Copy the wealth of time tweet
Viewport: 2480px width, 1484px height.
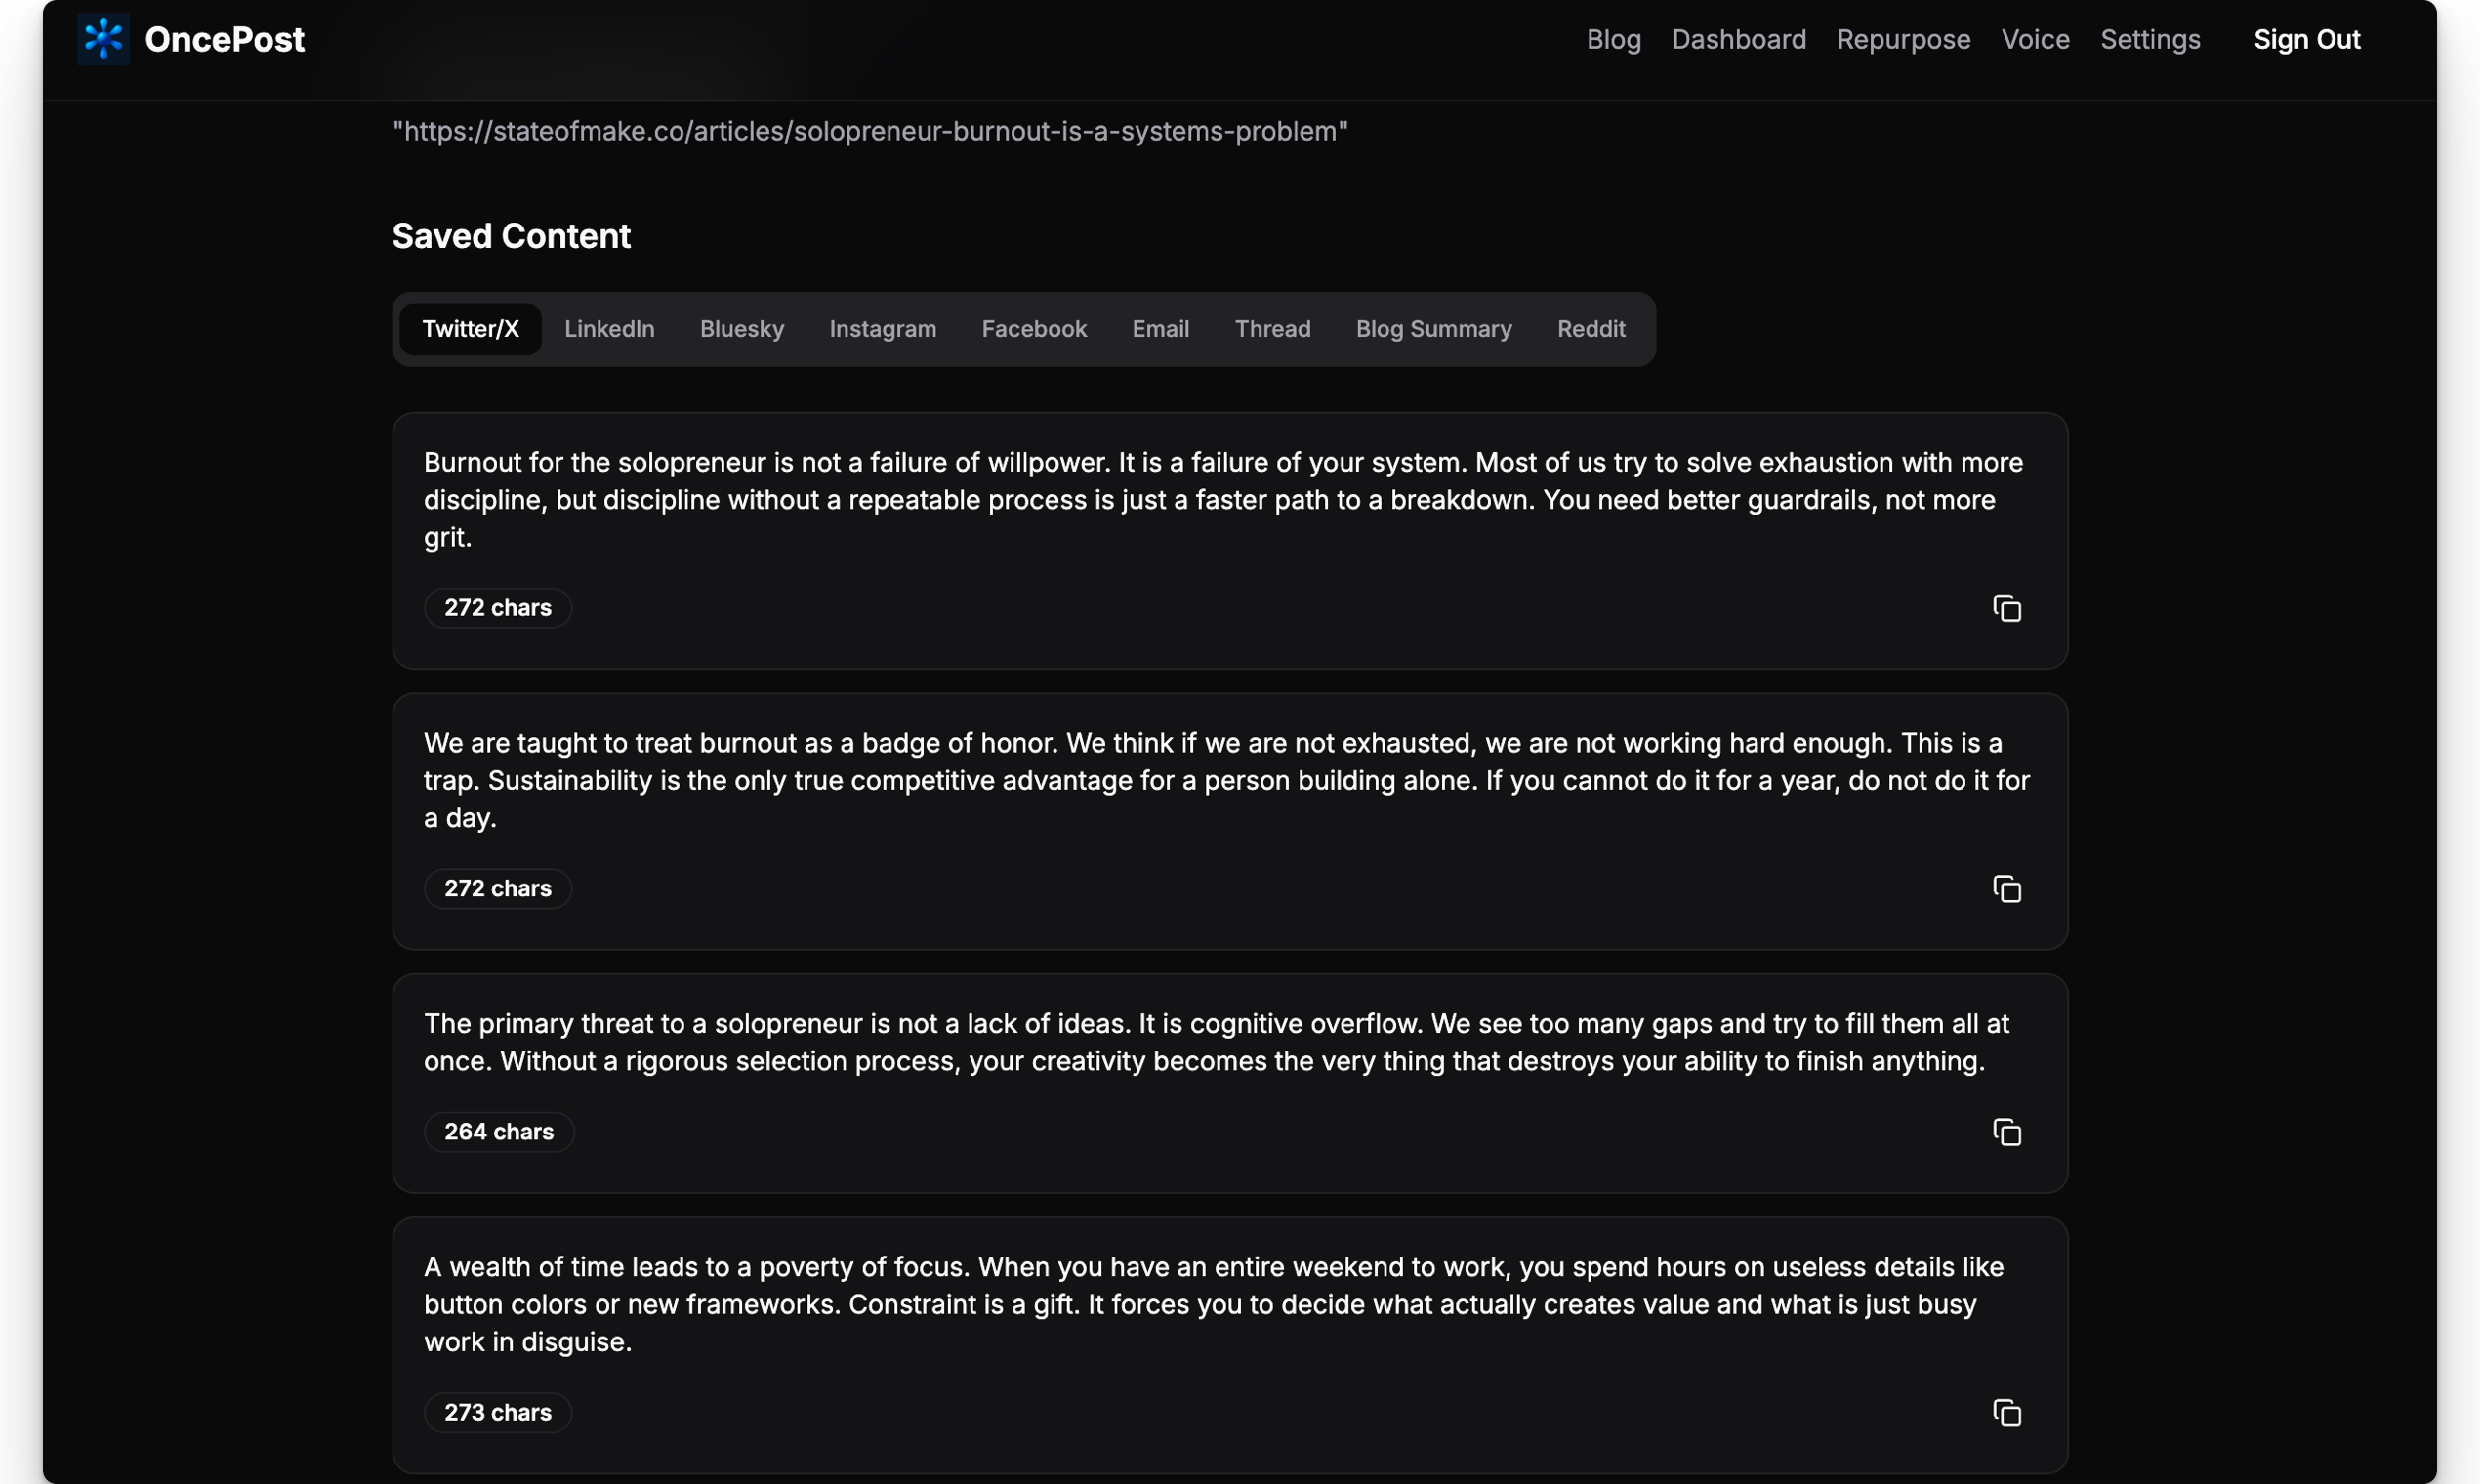[2006, 1413]
